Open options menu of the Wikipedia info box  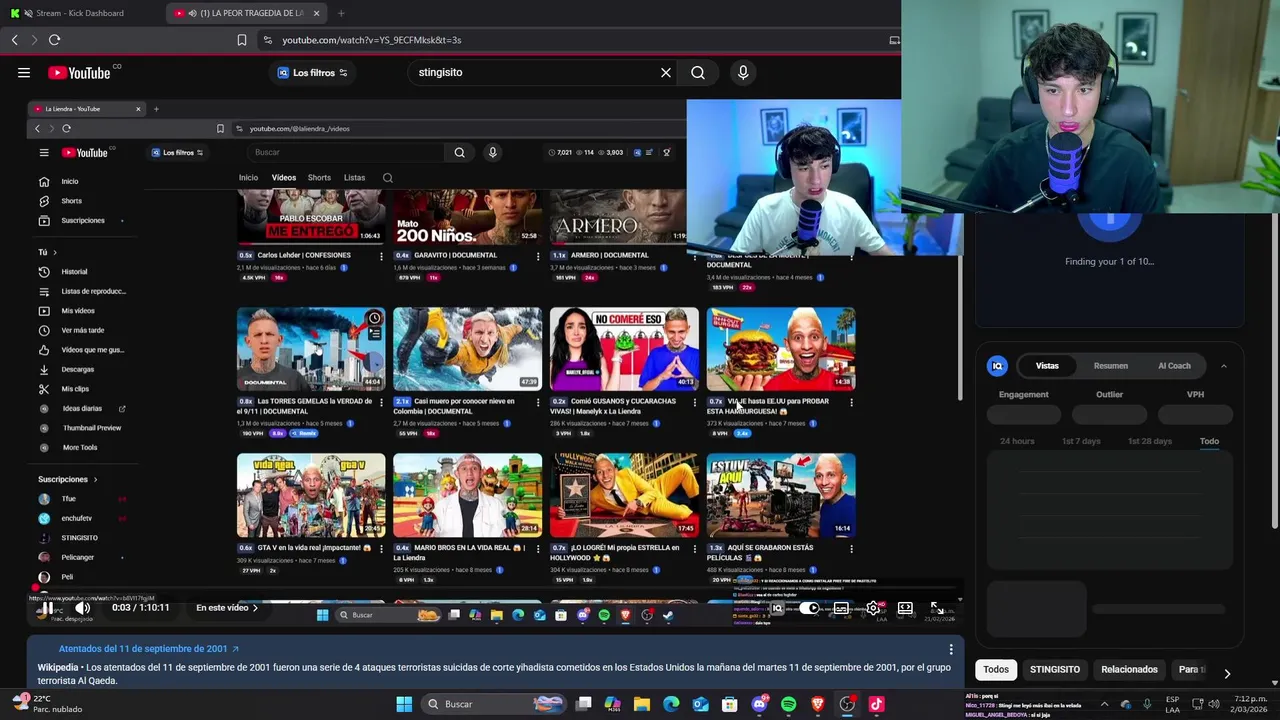pos(951,650)
